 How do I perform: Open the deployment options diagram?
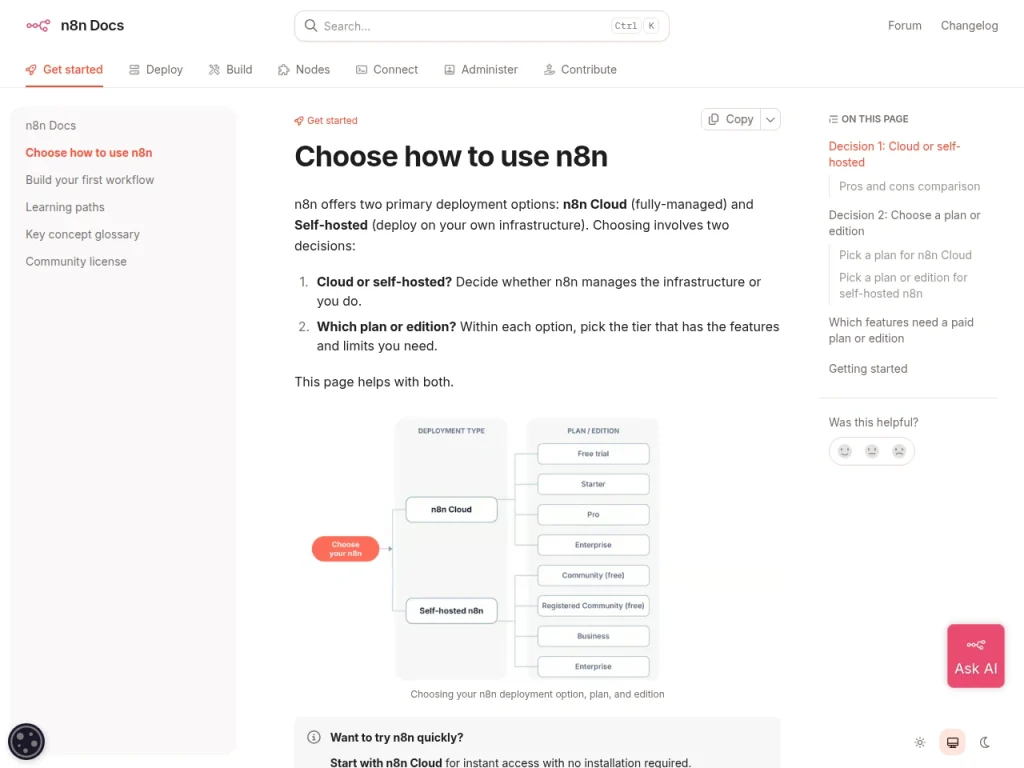(x=483, y=549)
